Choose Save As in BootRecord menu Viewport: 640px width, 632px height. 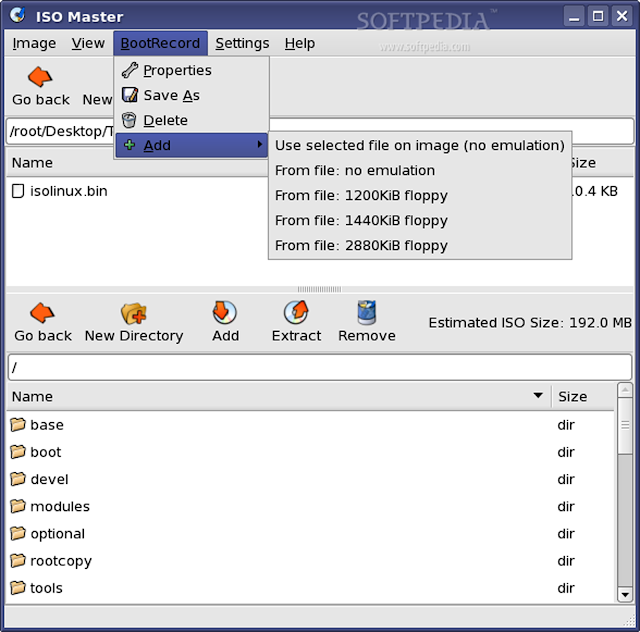point(191,95)
